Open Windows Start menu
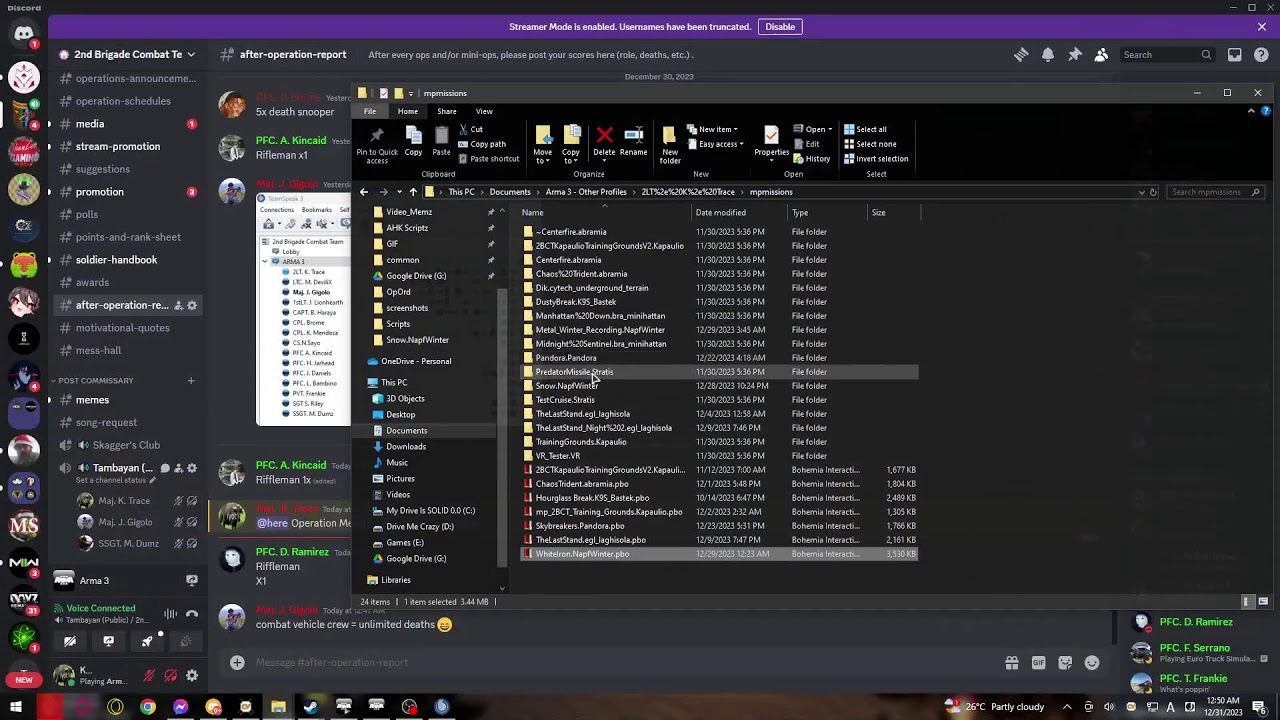Screen dimensions: 1280x720 (x=16, y=707)
